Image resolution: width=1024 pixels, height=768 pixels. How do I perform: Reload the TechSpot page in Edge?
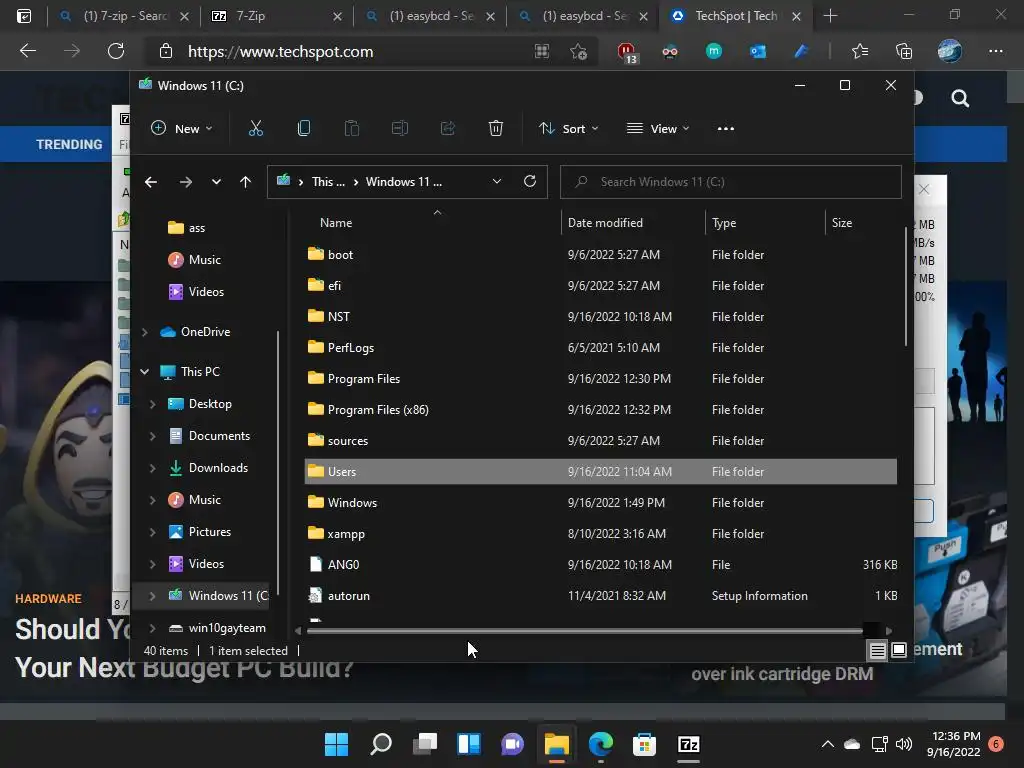(116, 52)
